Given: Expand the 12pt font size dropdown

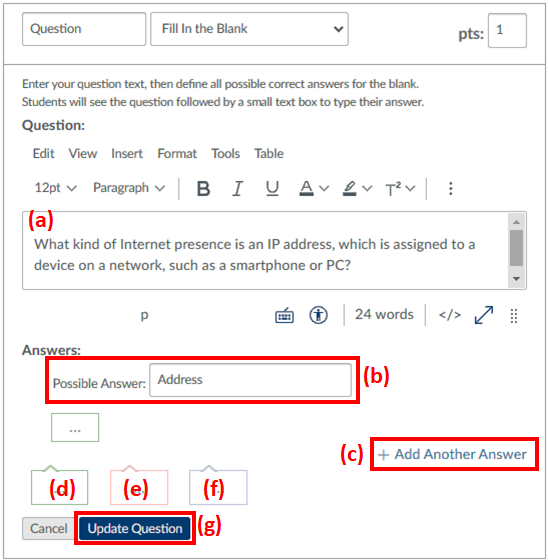Looking at the screenshot, I should [x=55, y=188].
